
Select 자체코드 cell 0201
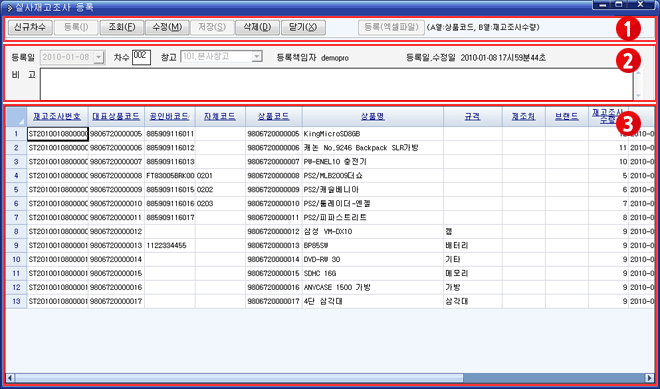[x=220, y=176]
